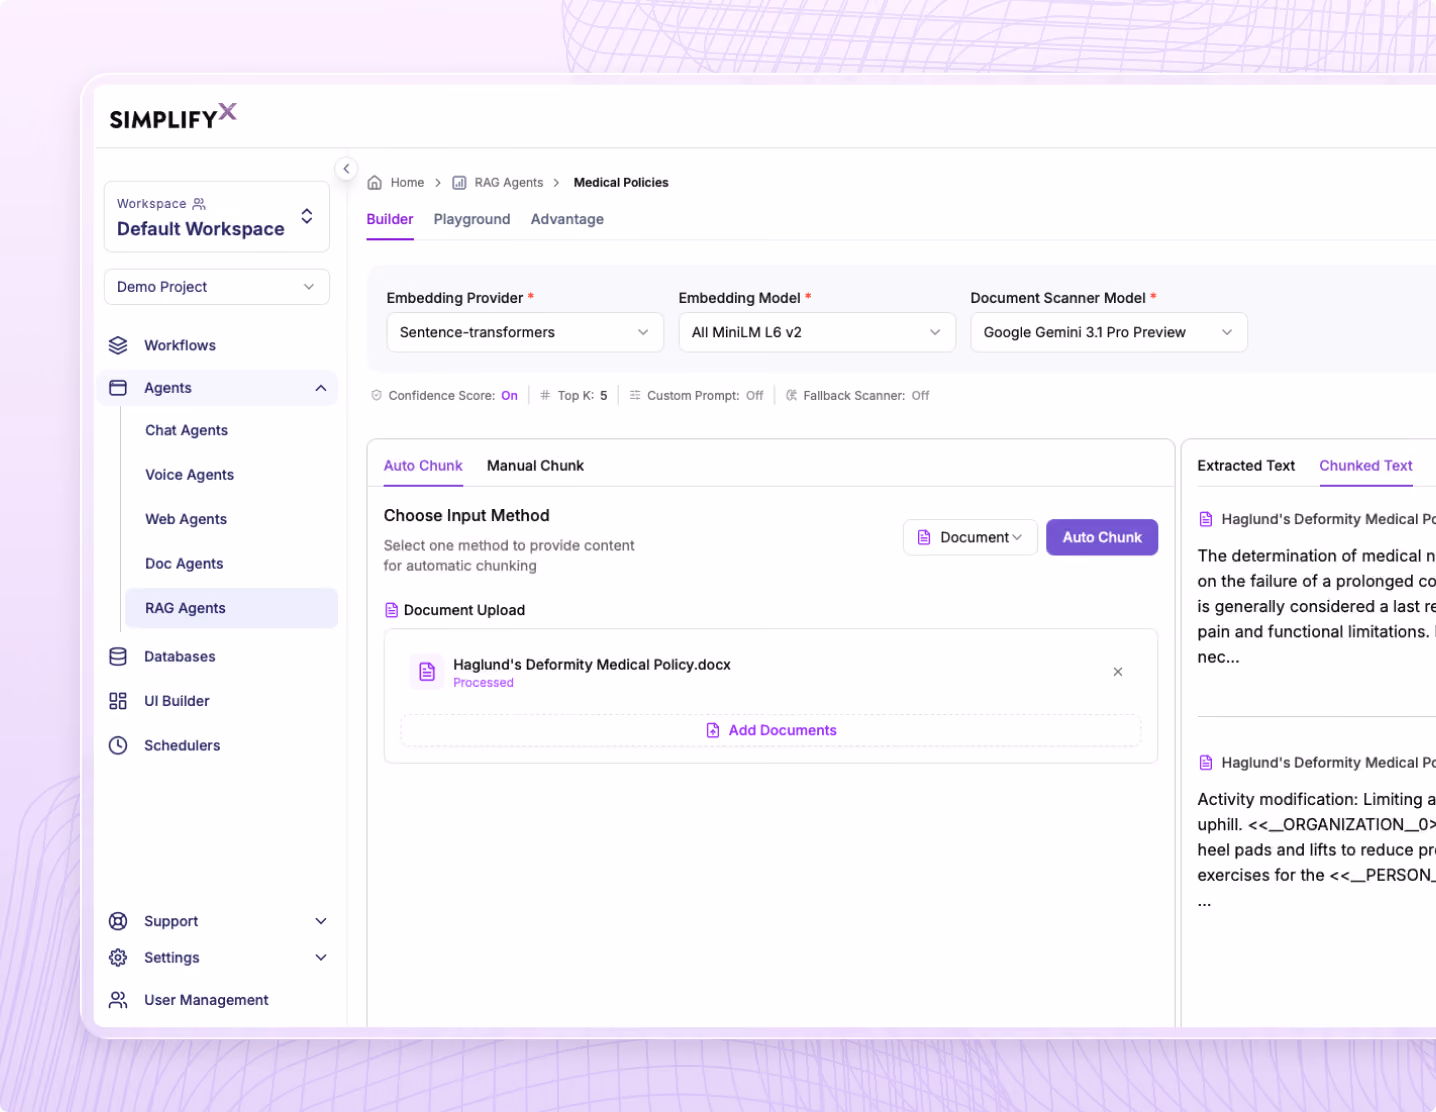
Task: Click the Agents window icon in the sidebar
Action: [x=118, y=388]
